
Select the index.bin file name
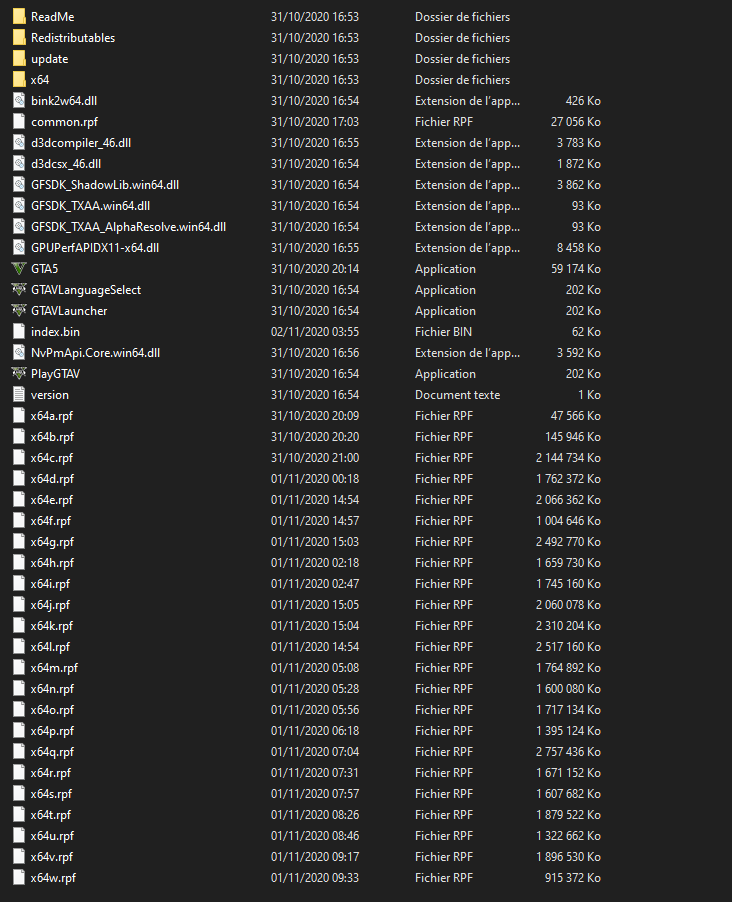[55, 331]
